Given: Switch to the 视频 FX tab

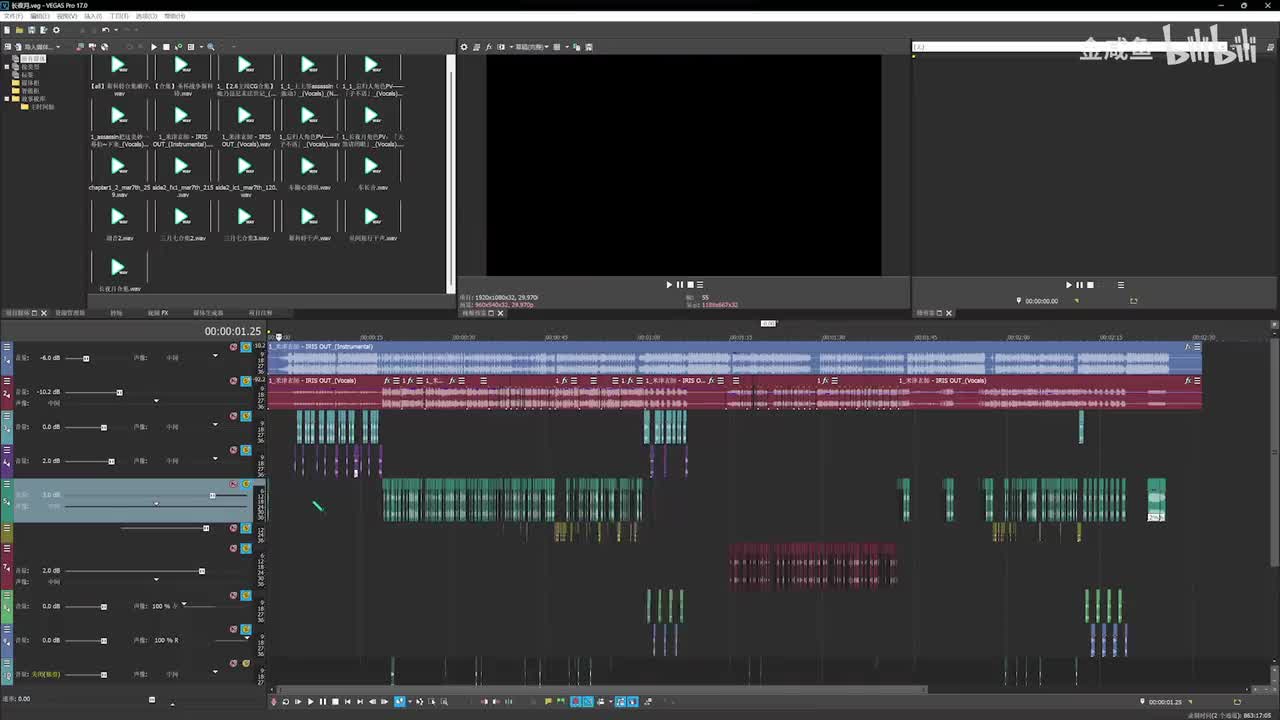Looking at the screenshot, I should (x=158, y=313).
